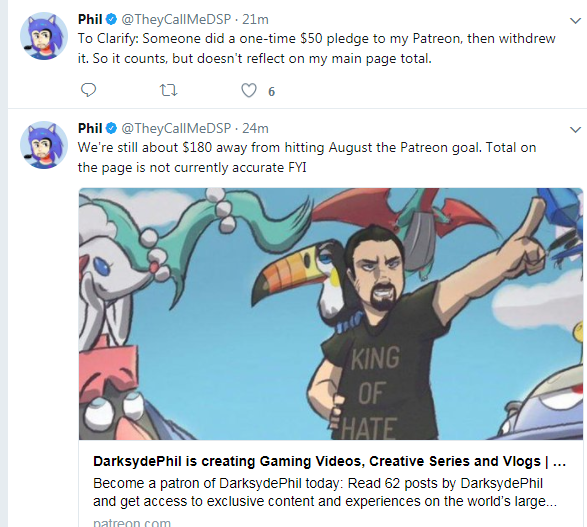Open Phil's avatar on the 24m tweet
The height and width of the screenshot is (527, 587).
(44, 145)
